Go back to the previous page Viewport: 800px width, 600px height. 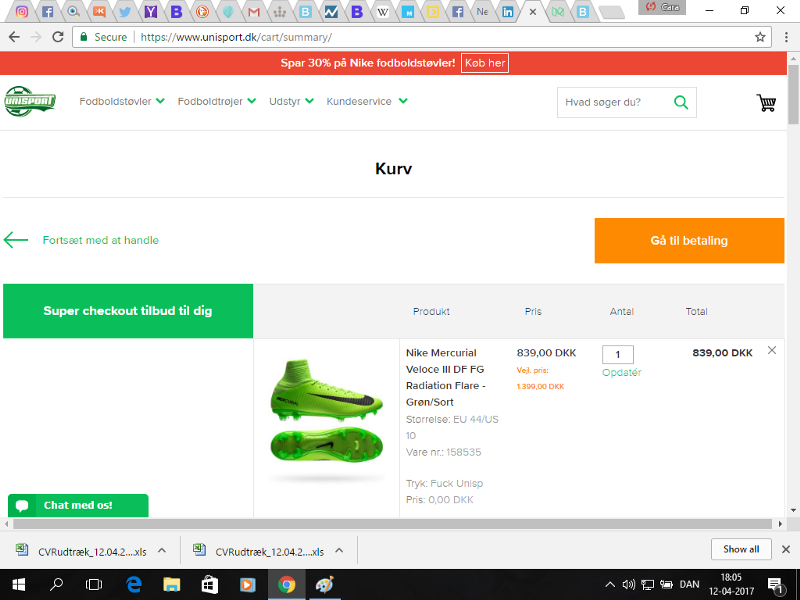pos(14,37)
